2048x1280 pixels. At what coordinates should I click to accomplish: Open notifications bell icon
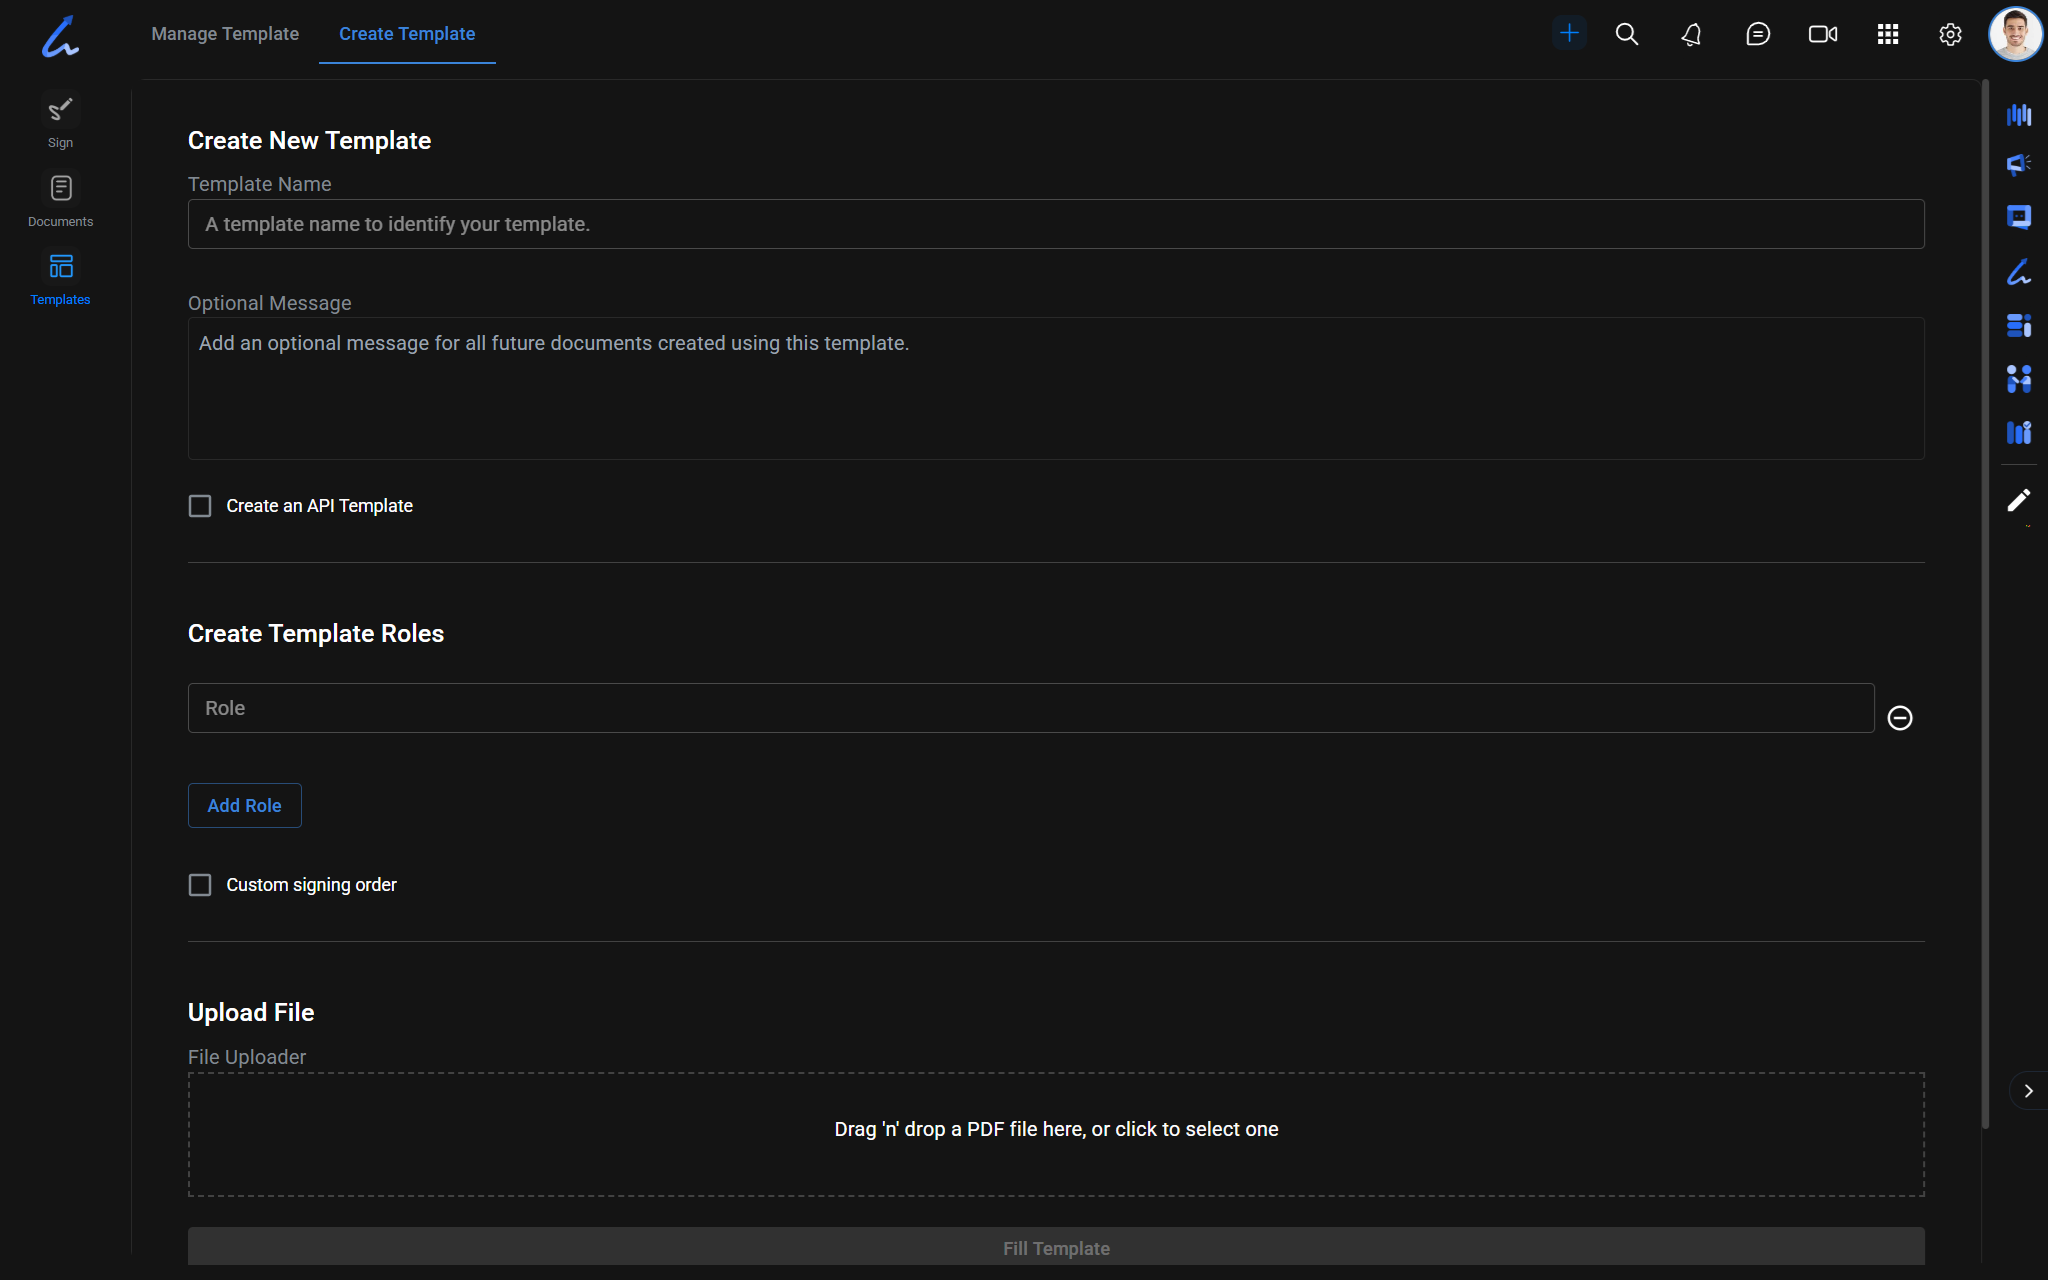[1691, 34]
